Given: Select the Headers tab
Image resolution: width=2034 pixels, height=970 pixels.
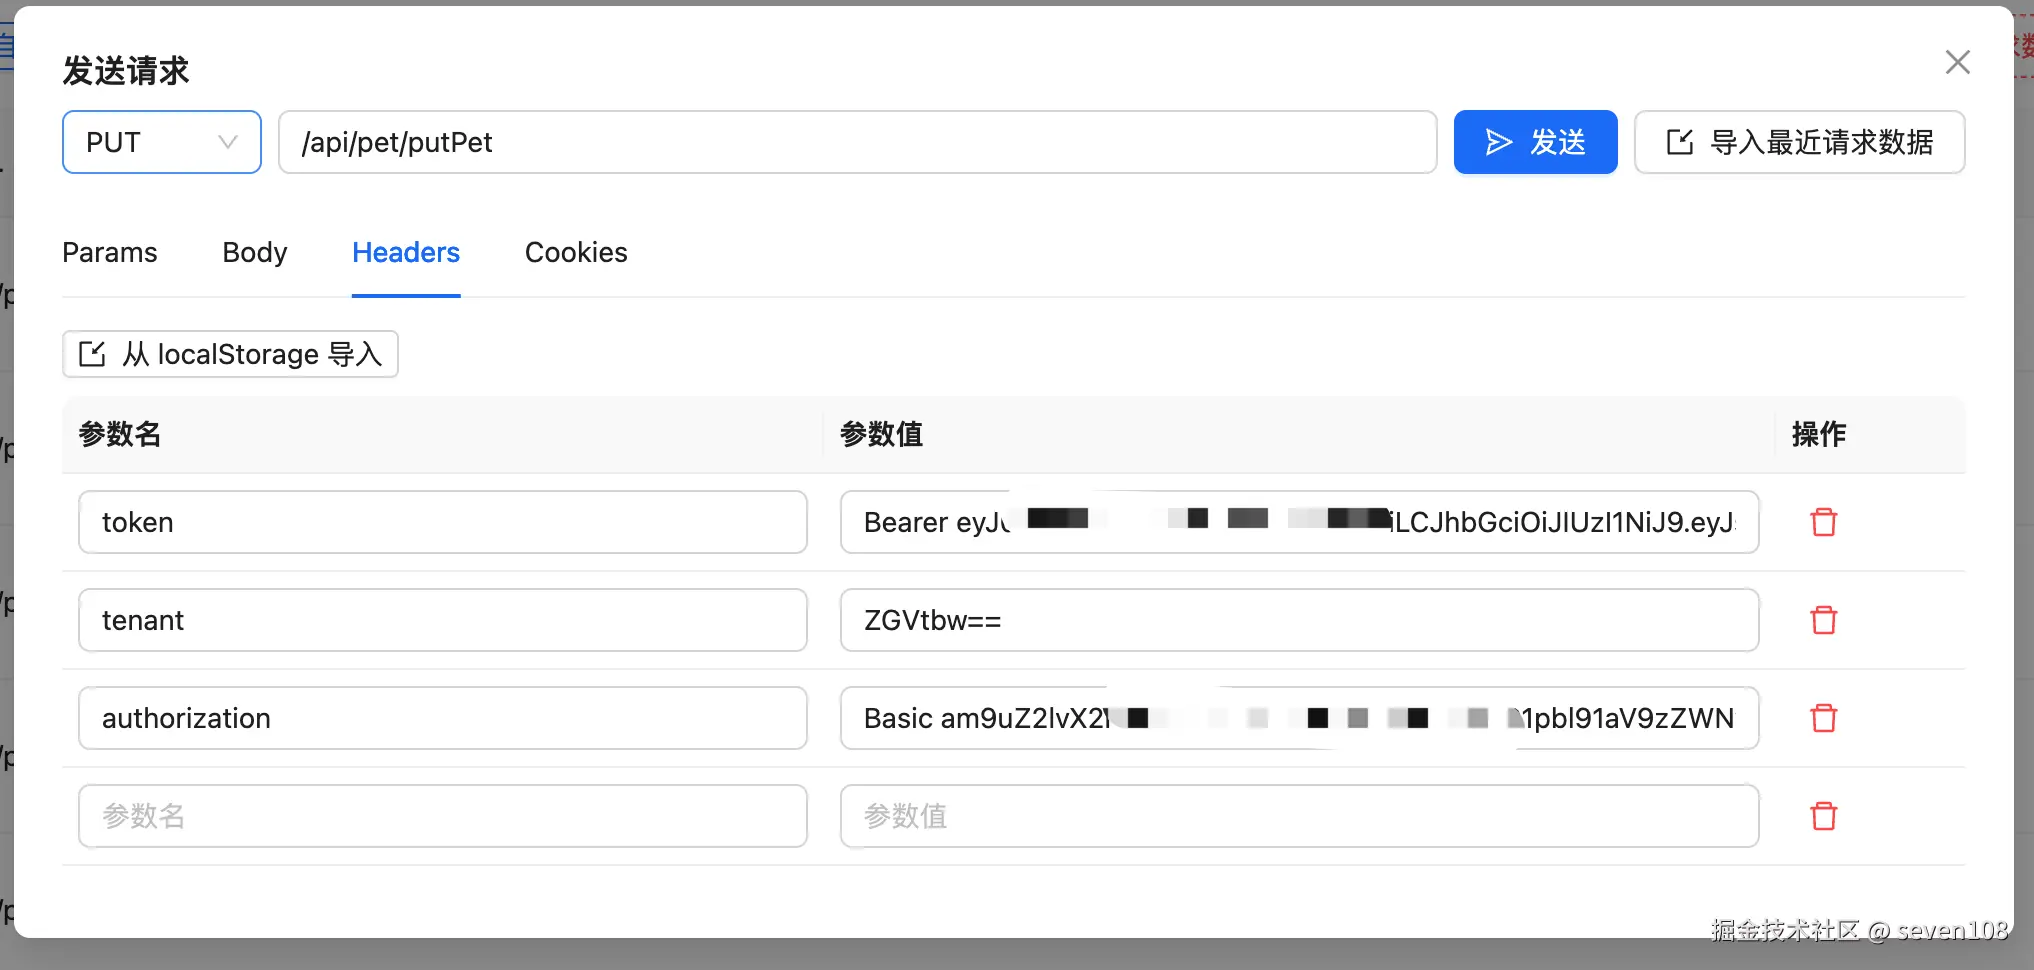Looking at the screenshot, I should pos(406,252).
